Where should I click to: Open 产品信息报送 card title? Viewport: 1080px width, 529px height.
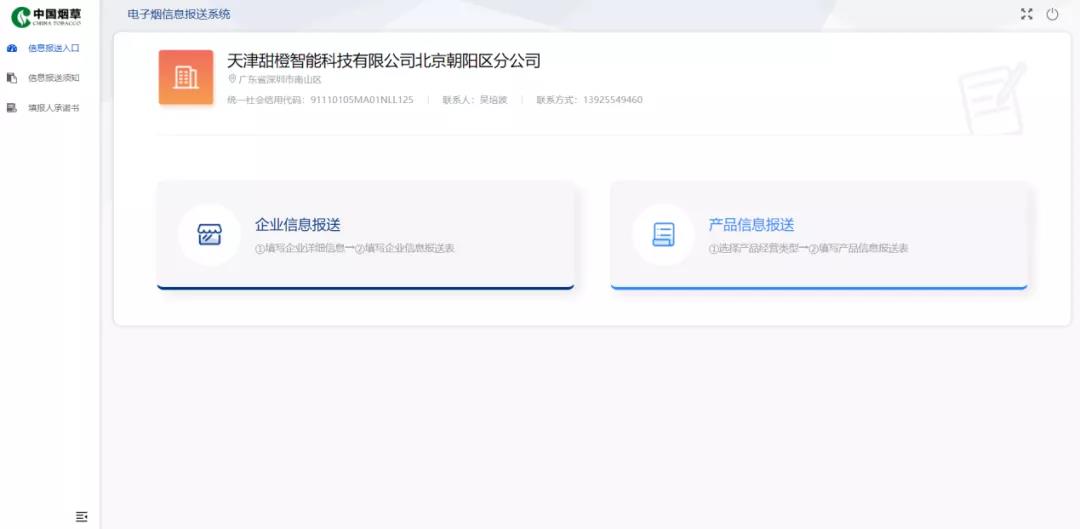click(x=751, y=225)
